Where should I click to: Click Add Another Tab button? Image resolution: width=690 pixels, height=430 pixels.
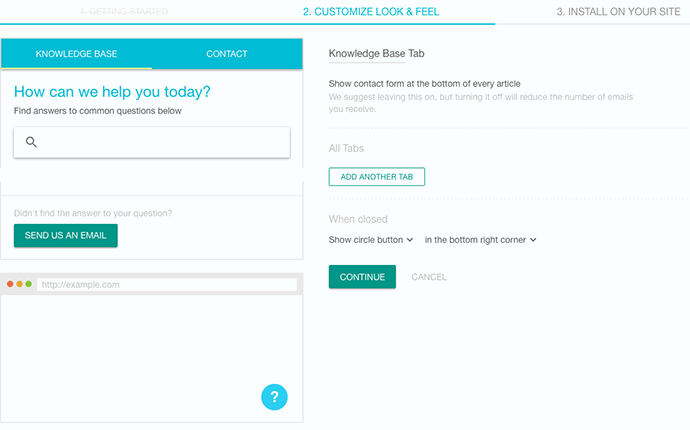click(x=377, y=177)
